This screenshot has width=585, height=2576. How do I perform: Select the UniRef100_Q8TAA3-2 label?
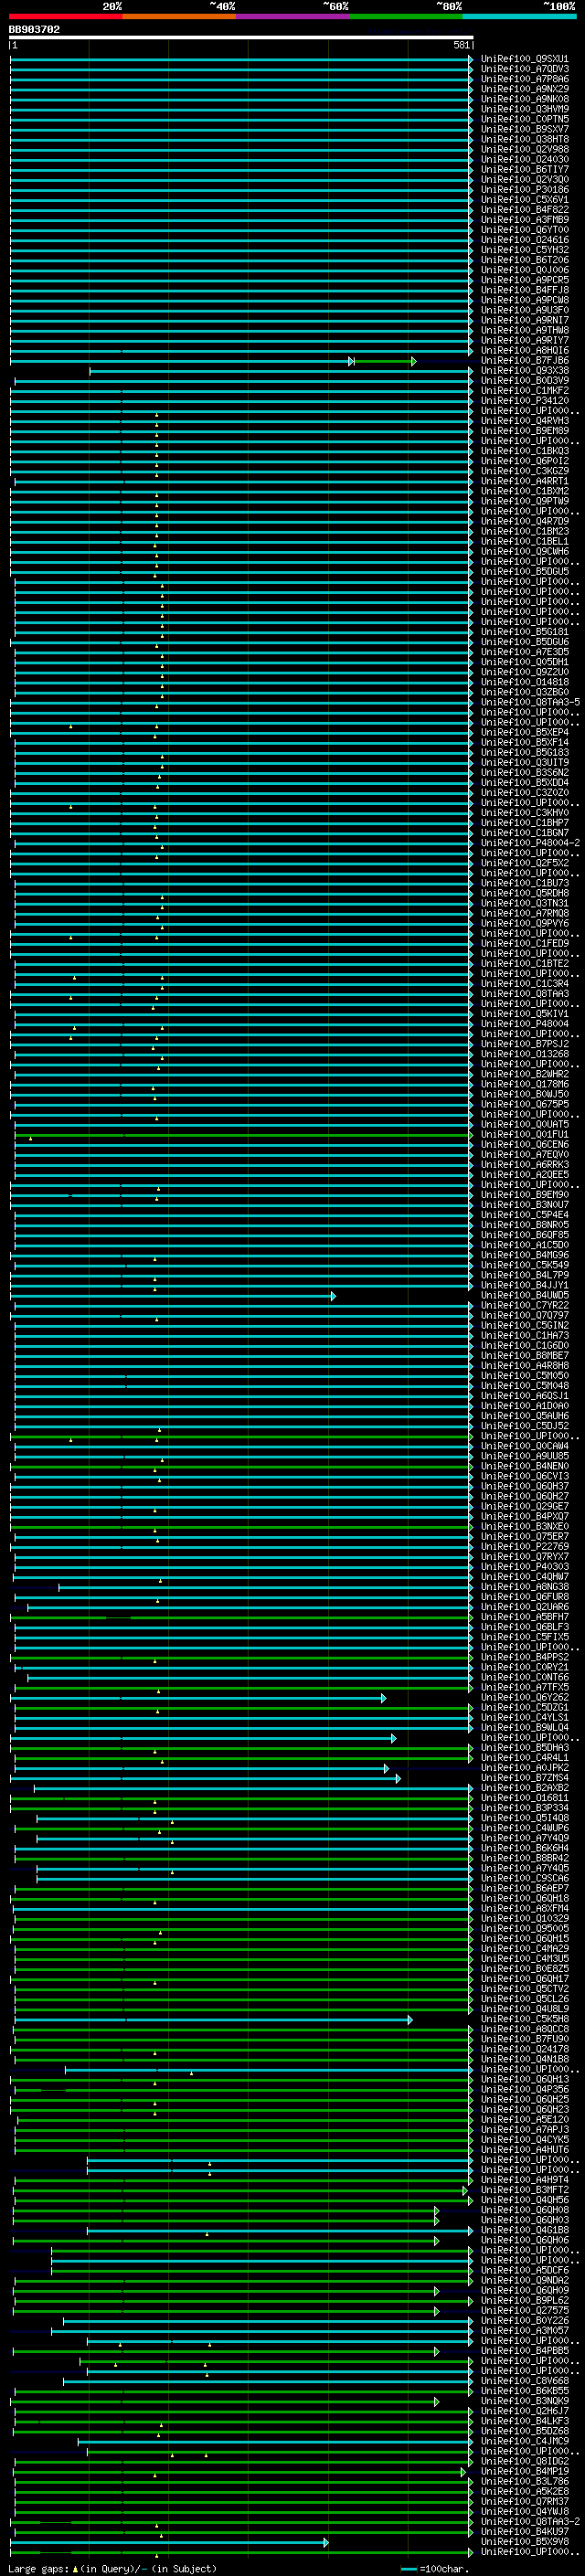pyautogui.click(x=530, y=2521)
